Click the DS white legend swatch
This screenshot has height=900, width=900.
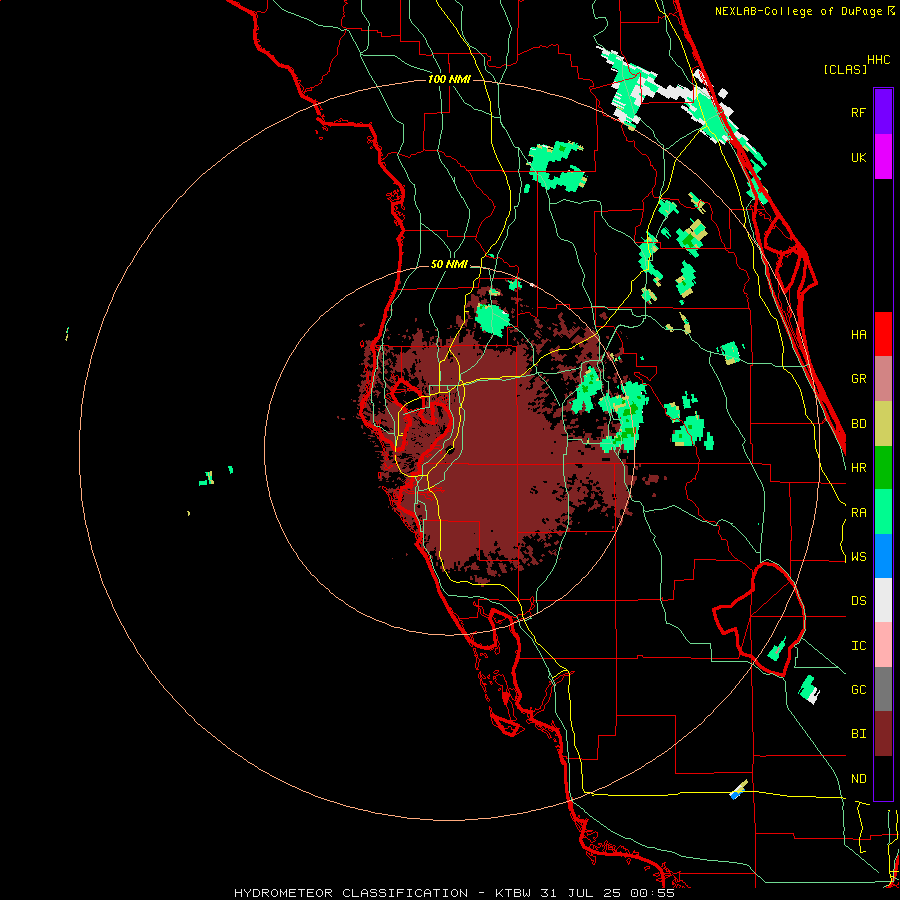[883, 600]
